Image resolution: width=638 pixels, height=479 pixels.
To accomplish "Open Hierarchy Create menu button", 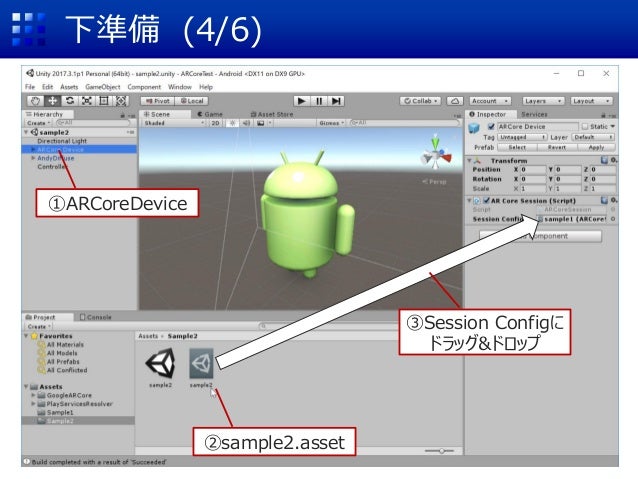I will click(38, 123).
